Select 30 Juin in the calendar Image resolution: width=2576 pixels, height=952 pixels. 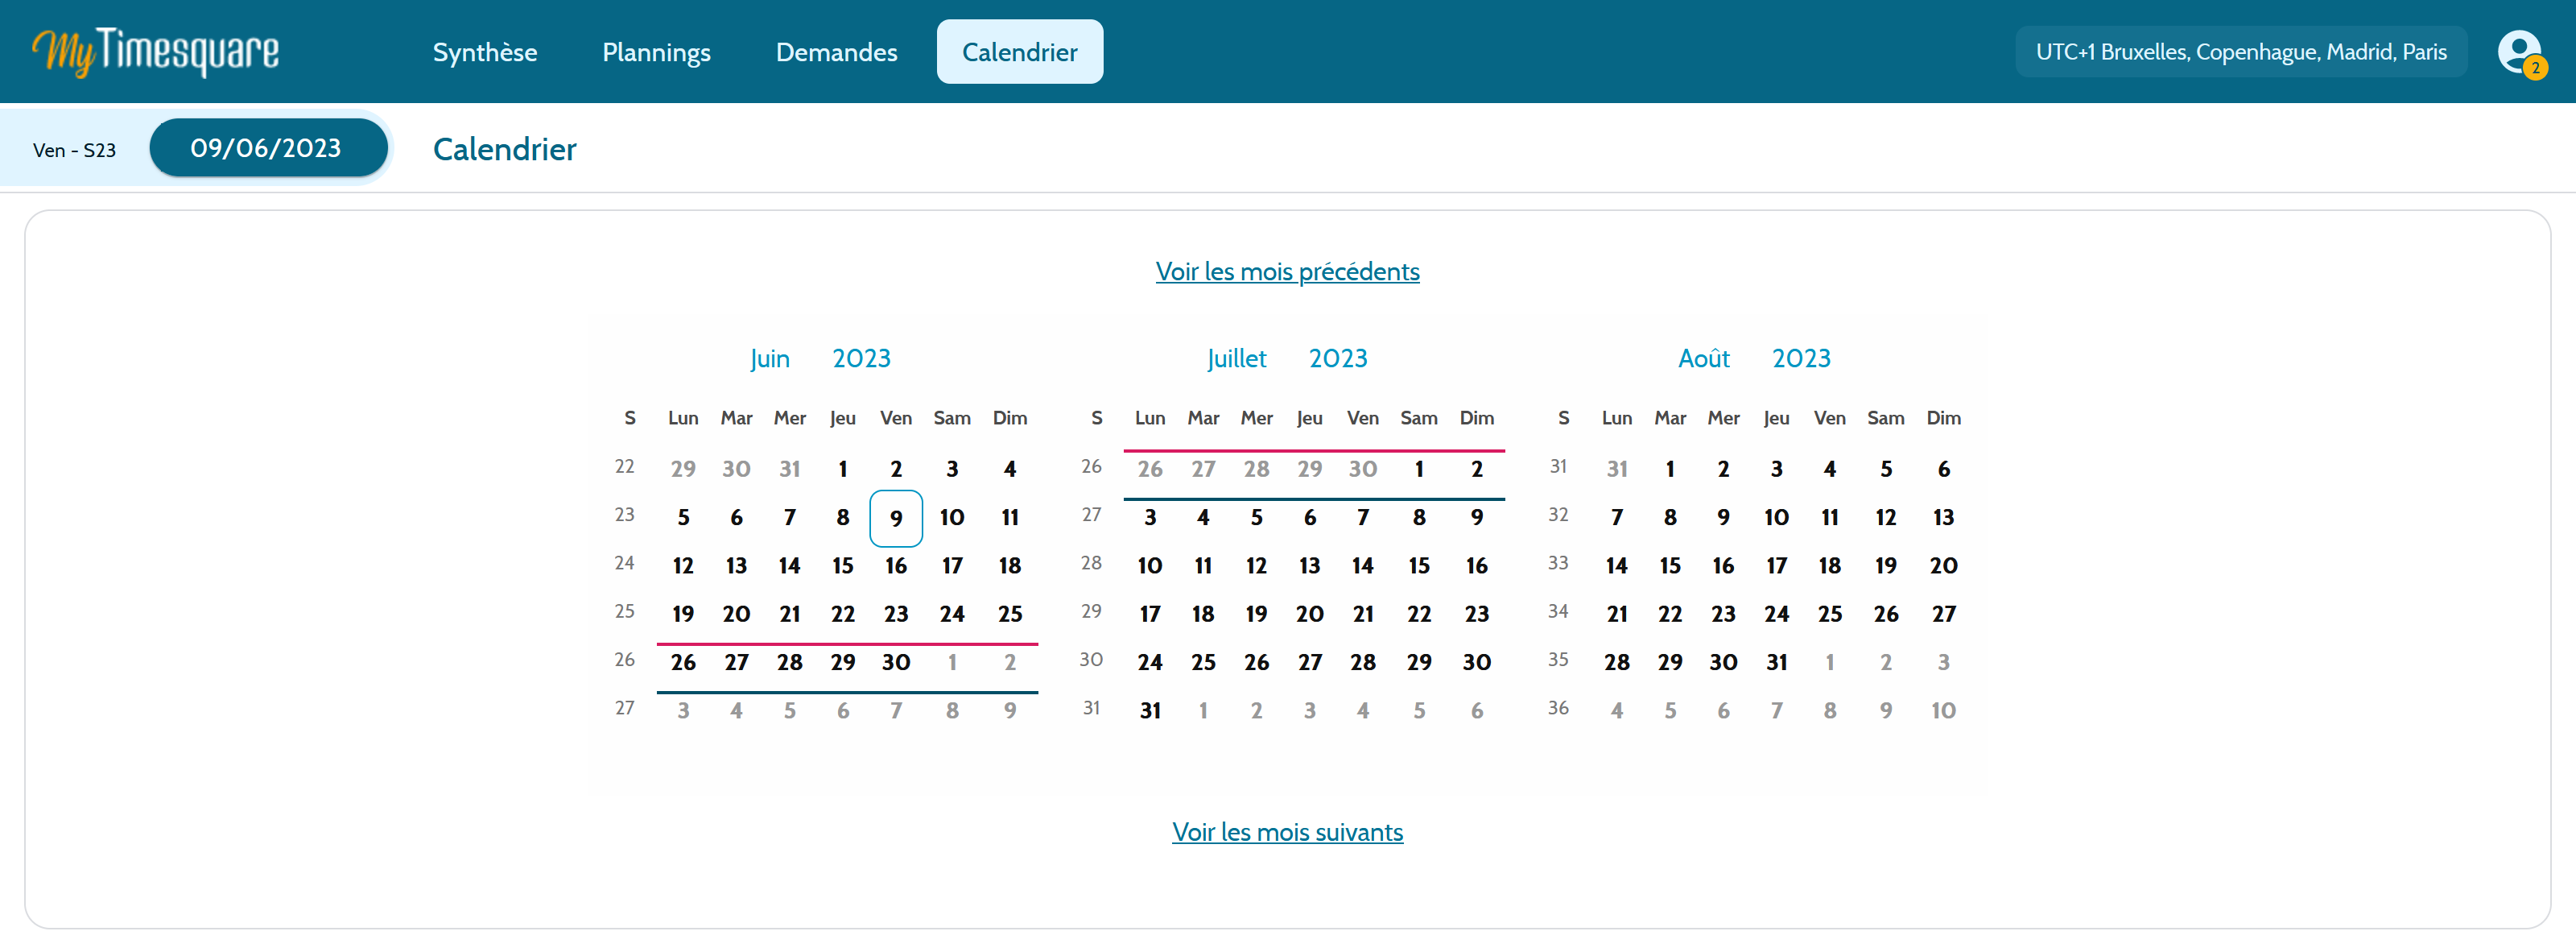pos(896,662)
